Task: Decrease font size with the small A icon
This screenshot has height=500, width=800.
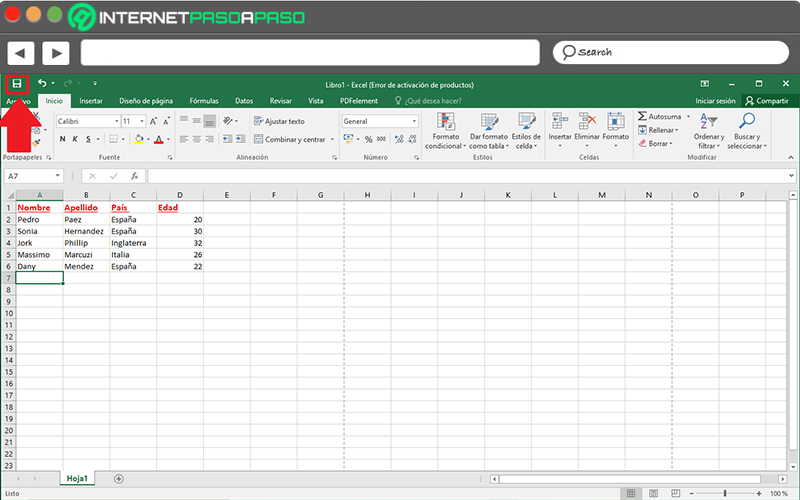Action: [166, 121]
